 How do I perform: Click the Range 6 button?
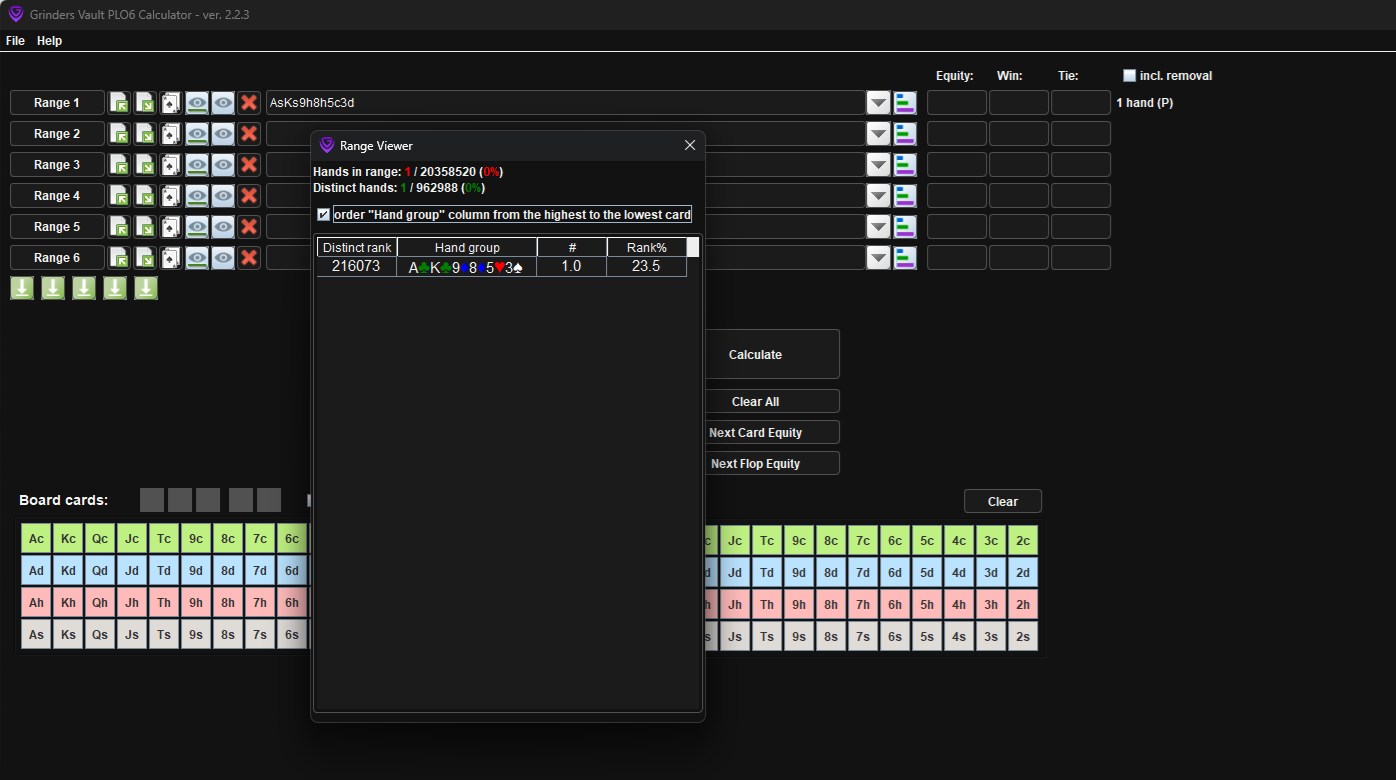[58, 258]
